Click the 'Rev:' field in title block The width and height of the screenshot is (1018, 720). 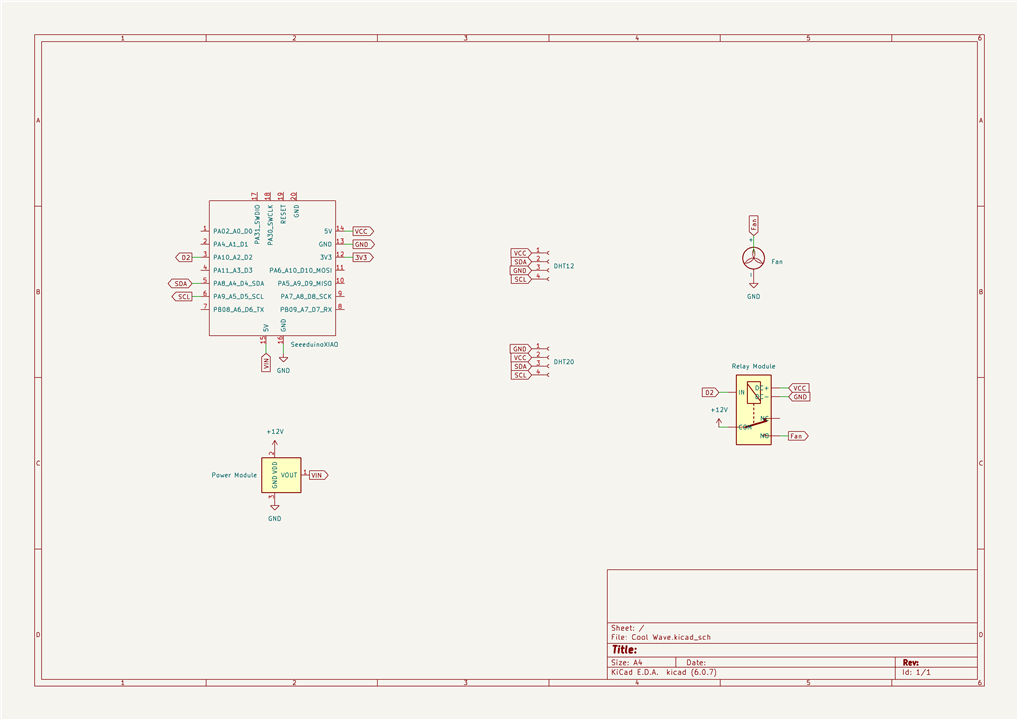[911, 663]
